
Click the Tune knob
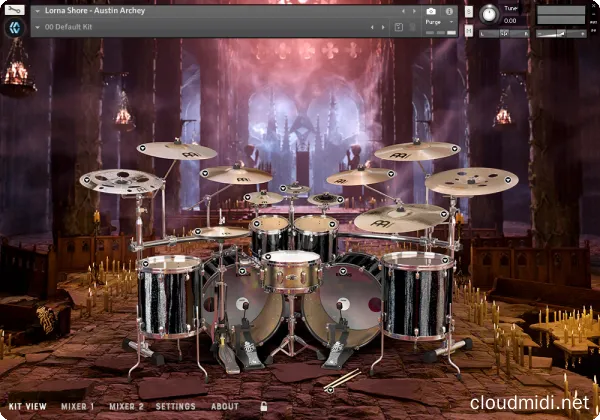488,14
